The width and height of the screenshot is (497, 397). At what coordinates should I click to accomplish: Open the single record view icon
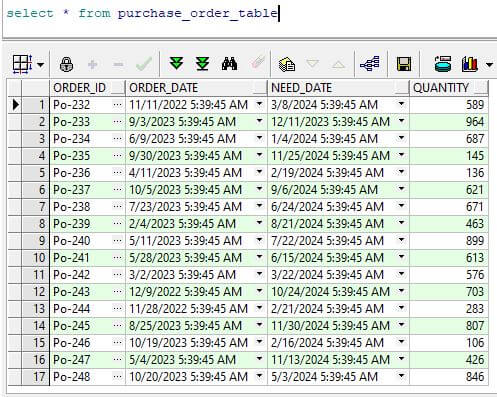(x=287, y=64)
